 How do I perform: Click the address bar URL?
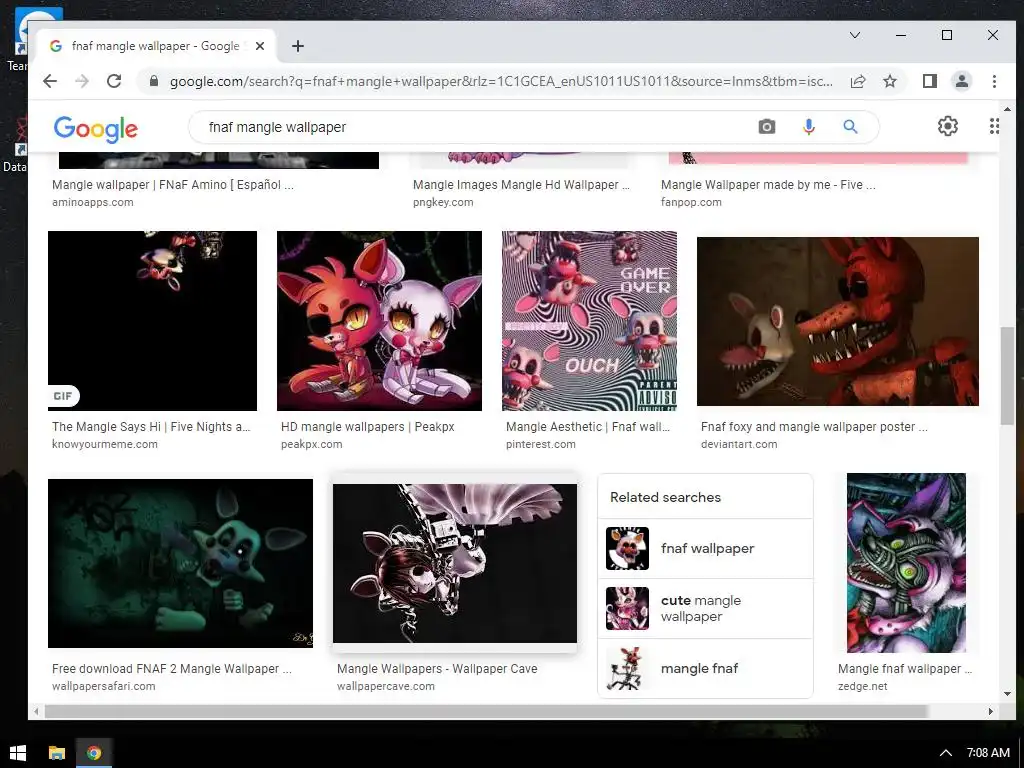501,81
